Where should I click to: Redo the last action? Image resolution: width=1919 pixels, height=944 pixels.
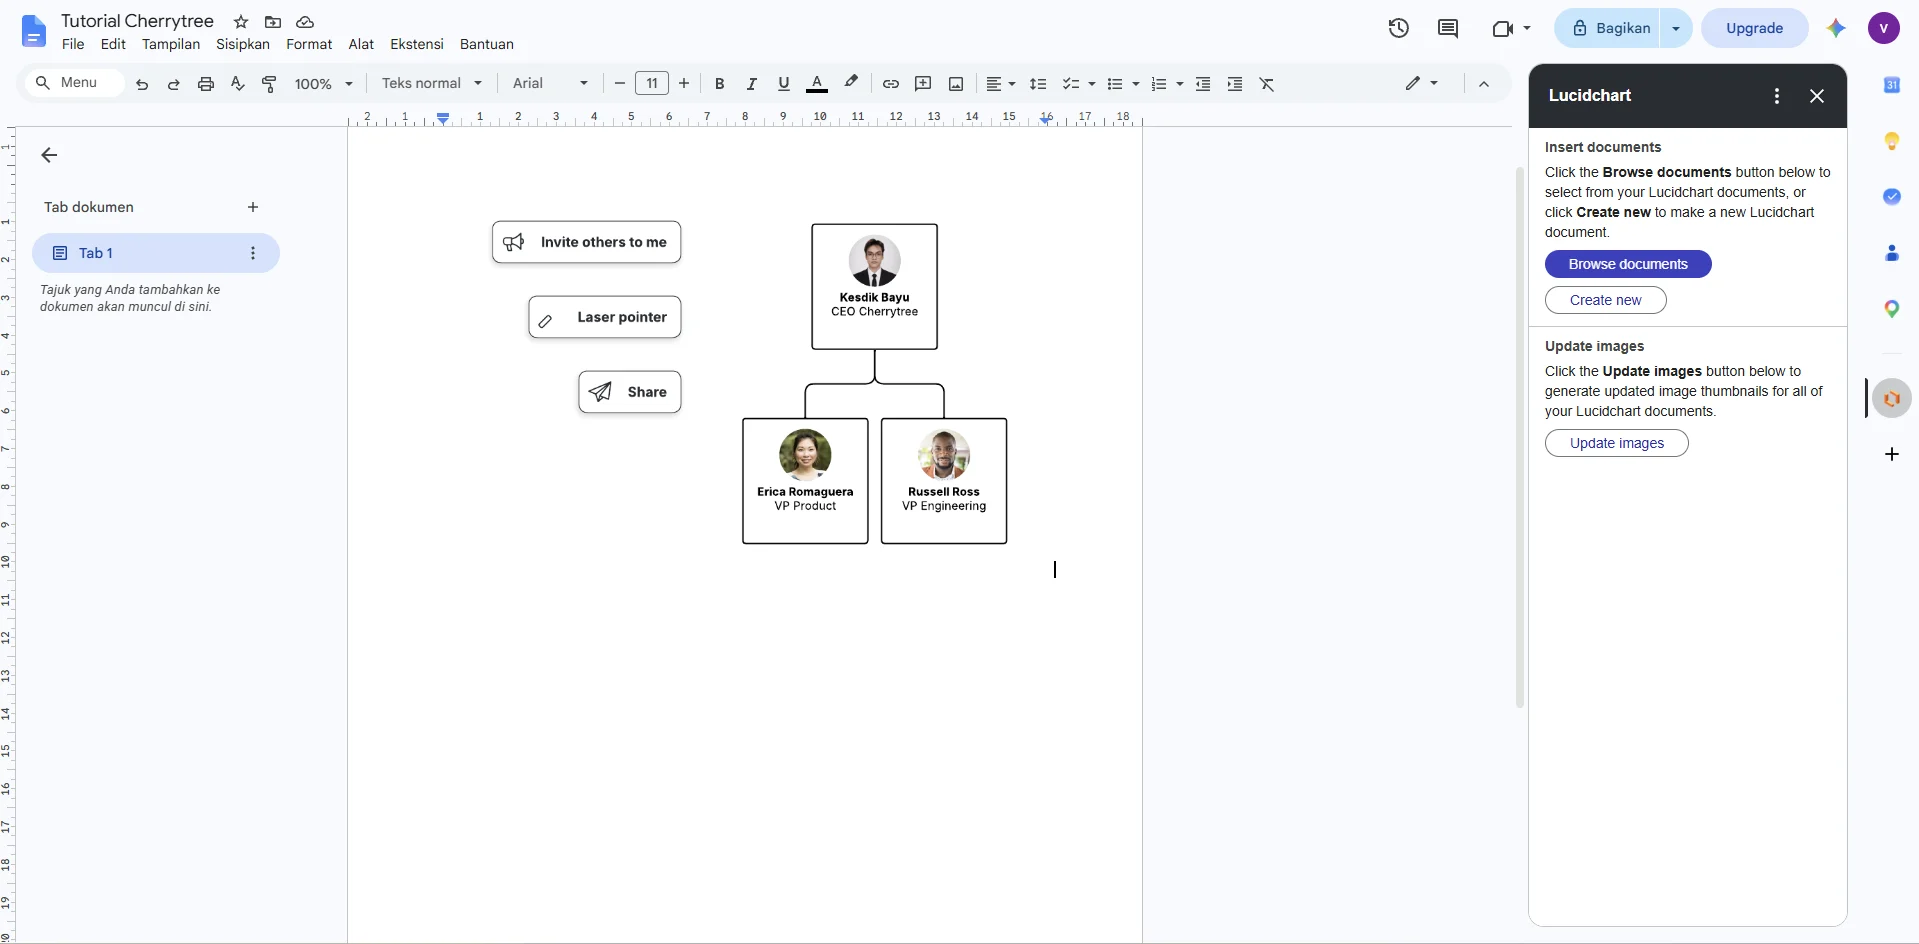point(174,84)
